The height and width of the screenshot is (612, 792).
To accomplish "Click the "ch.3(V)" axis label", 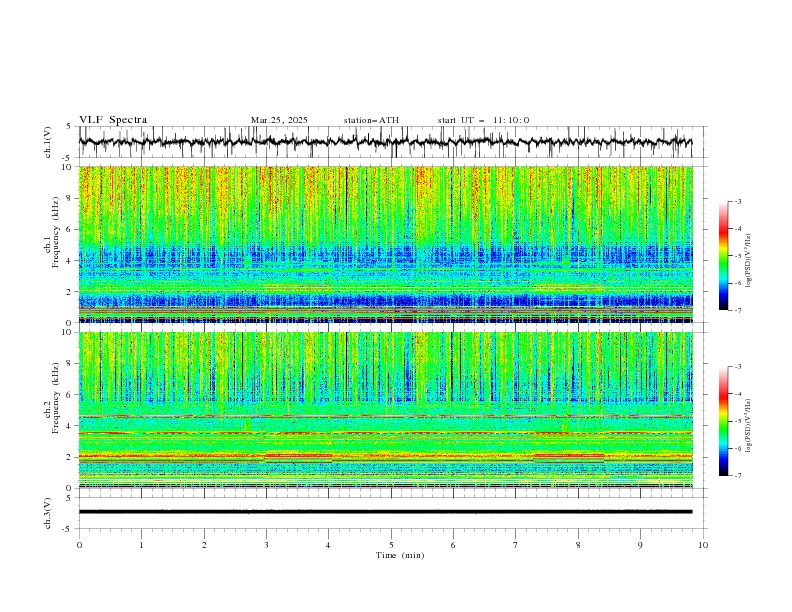I will click(x=48, y=513).
